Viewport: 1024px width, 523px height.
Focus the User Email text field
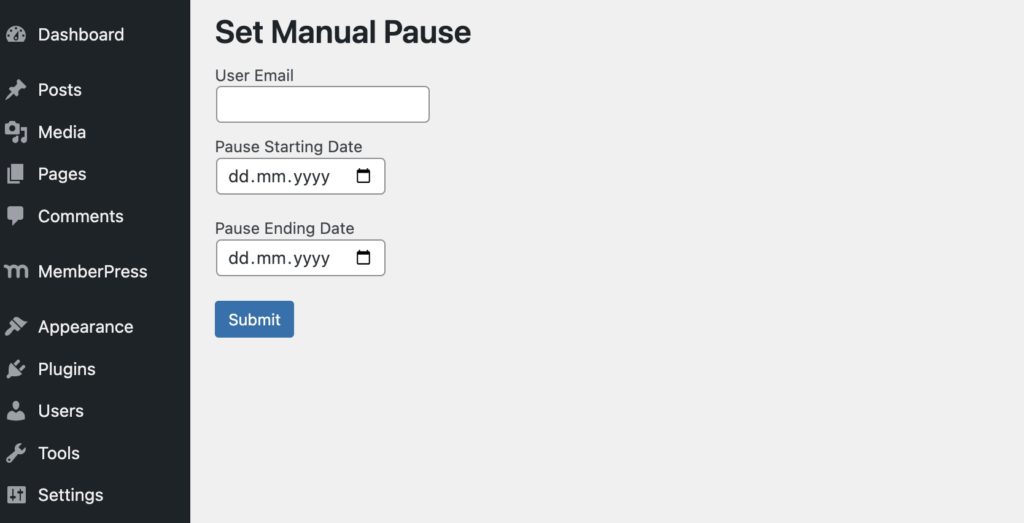(322, 104)
